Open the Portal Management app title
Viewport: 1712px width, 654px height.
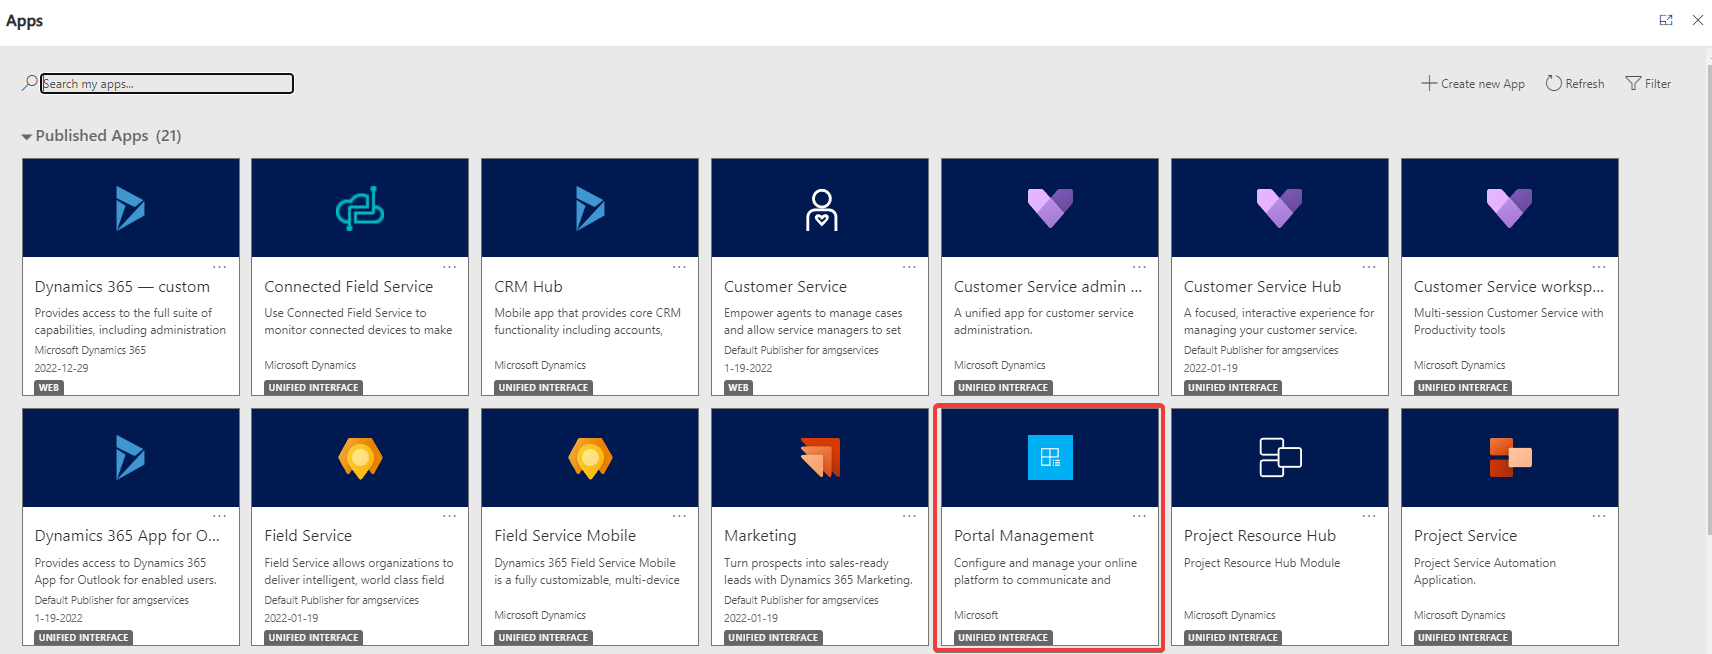1024,536
